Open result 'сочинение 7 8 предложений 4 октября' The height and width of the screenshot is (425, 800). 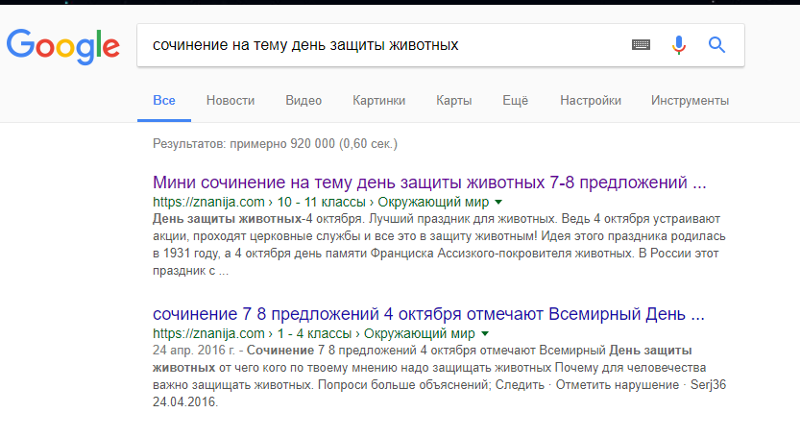pyautogui.click(x=429, y=314)
